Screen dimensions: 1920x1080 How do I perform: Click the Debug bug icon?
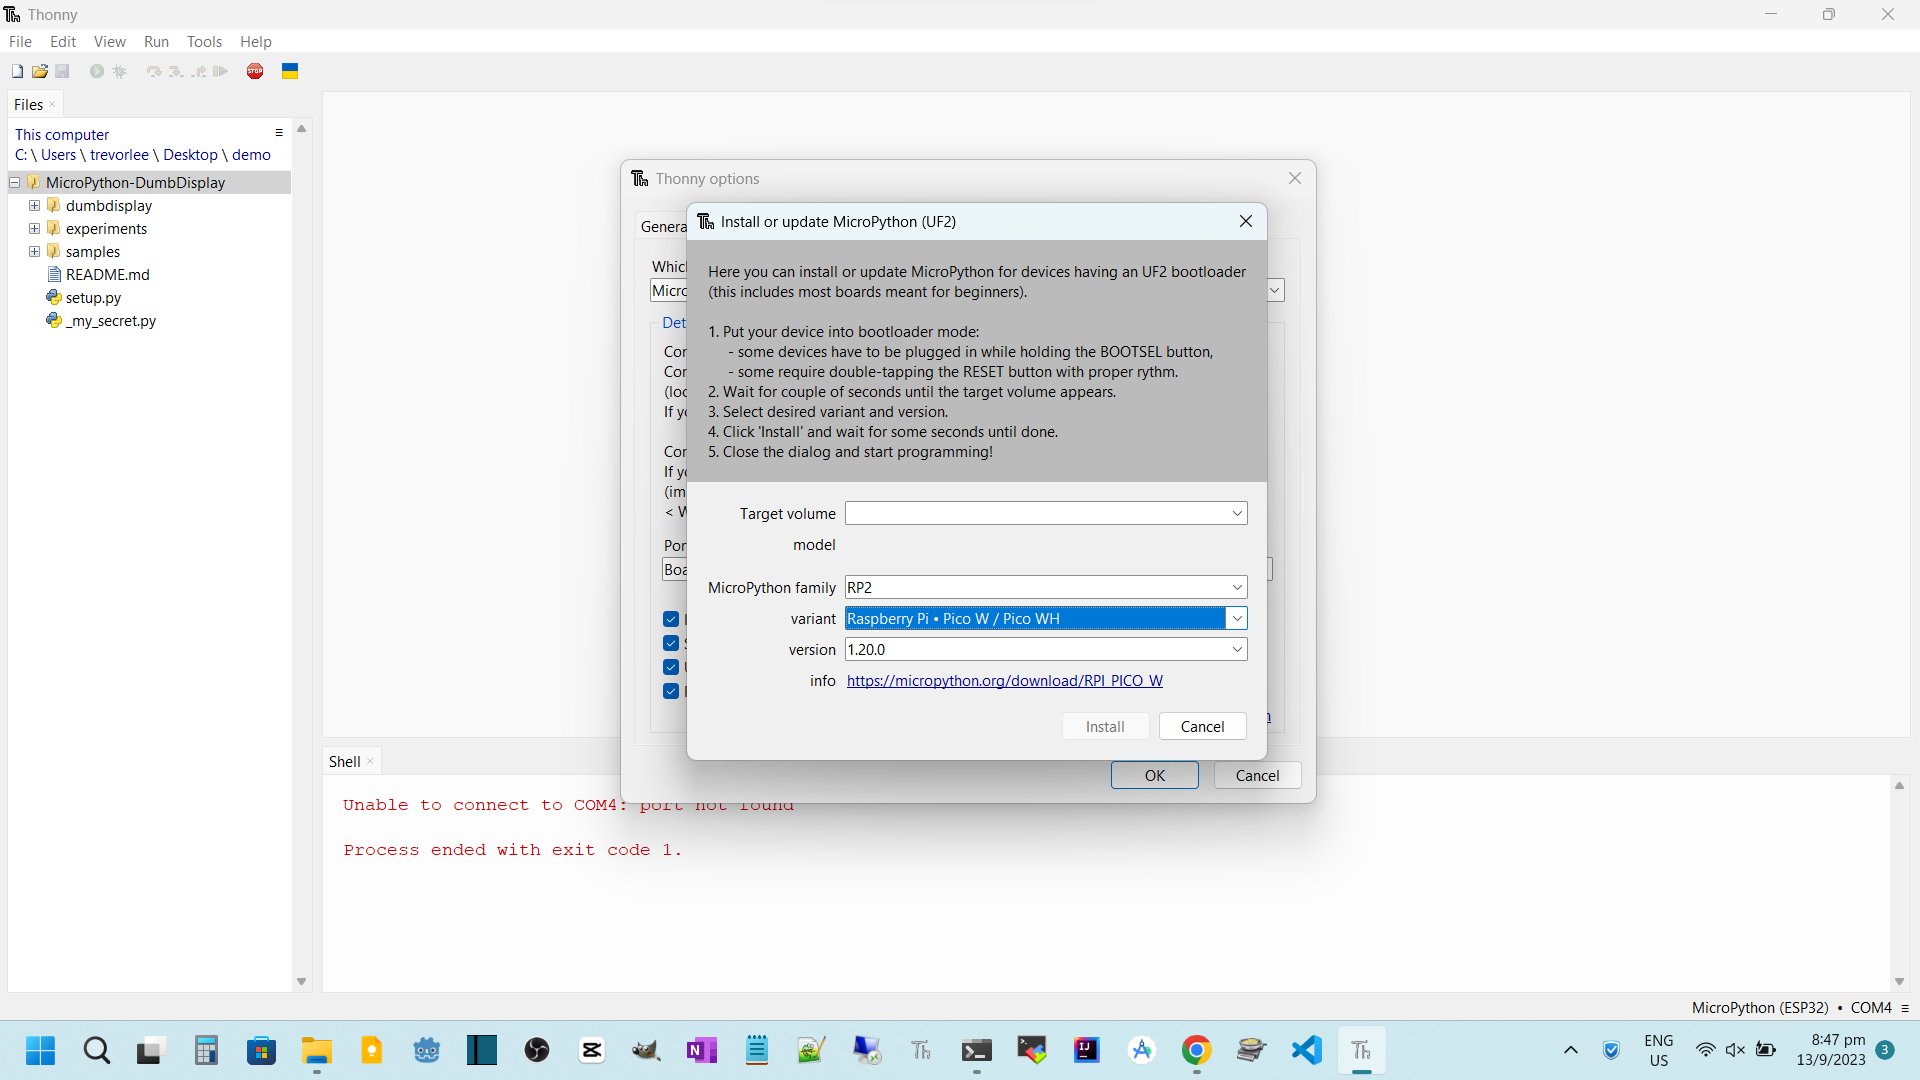click(120, 71)
